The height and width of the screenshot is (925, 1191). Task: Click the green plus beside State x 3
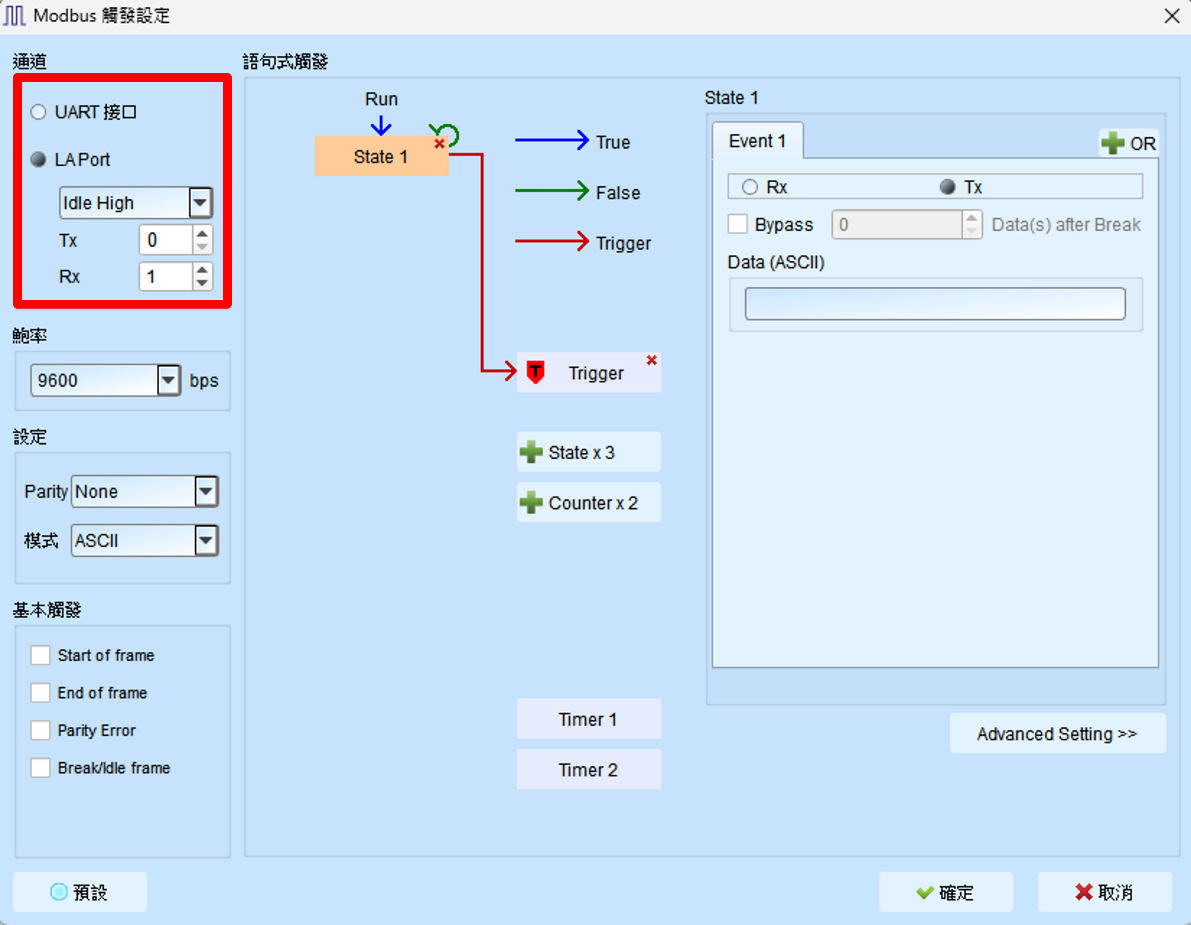[x=531, y=452]
